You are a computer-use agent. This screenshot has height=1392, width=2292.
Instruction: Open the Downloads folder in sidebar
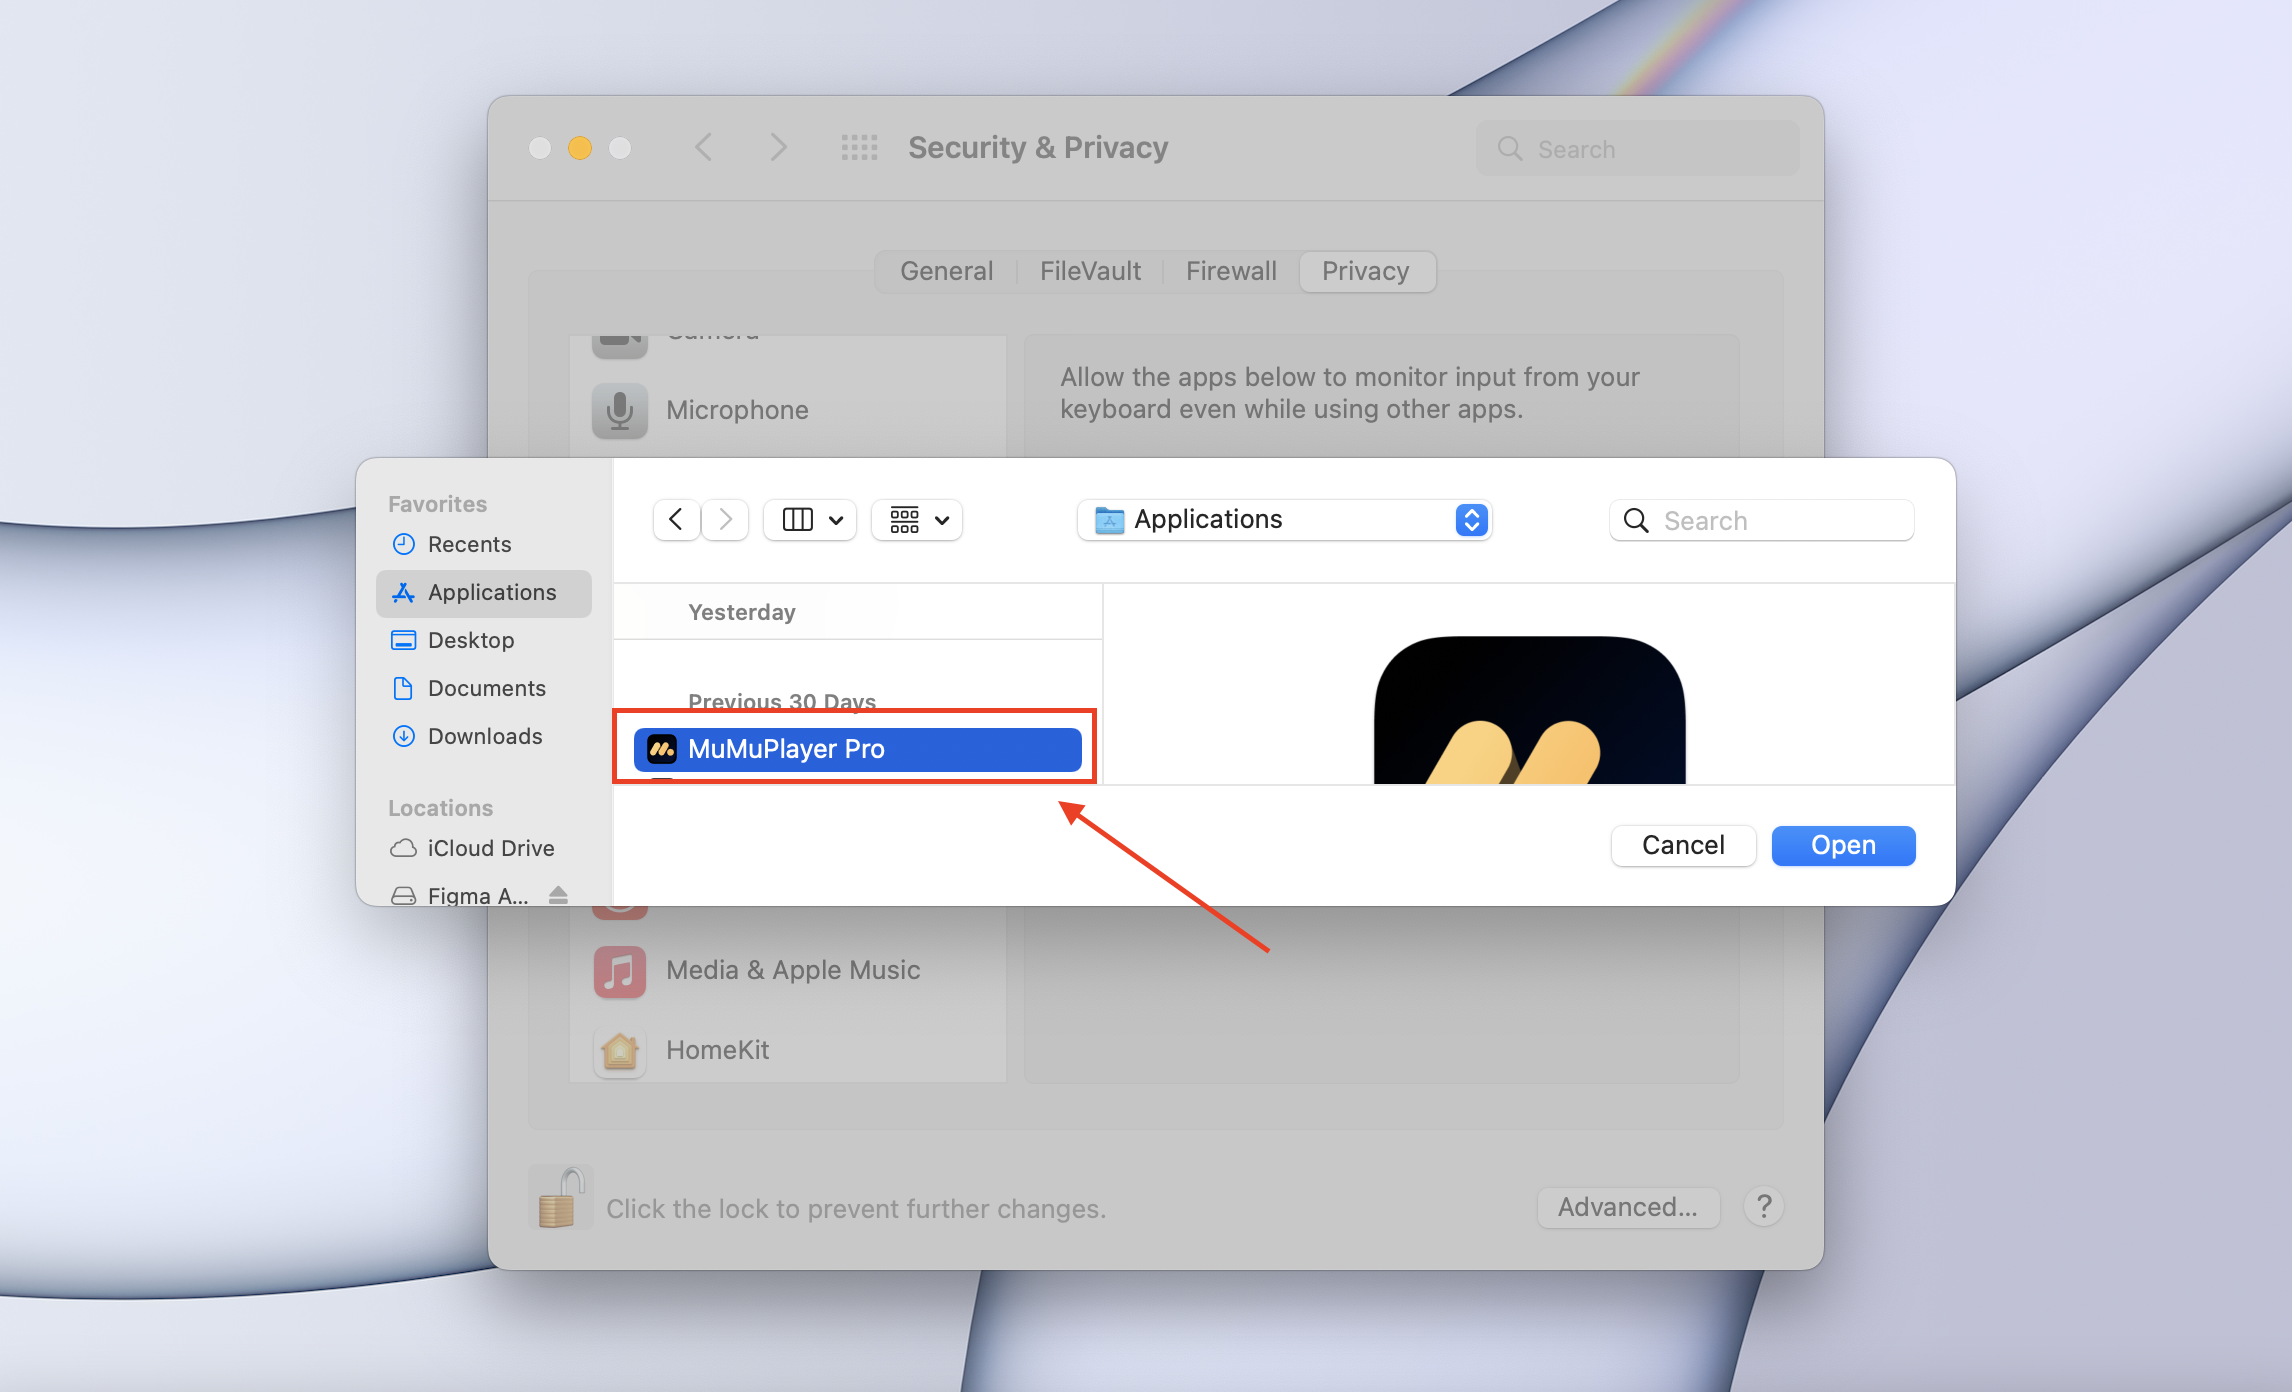pyautogui.click(x=484, y=736)
